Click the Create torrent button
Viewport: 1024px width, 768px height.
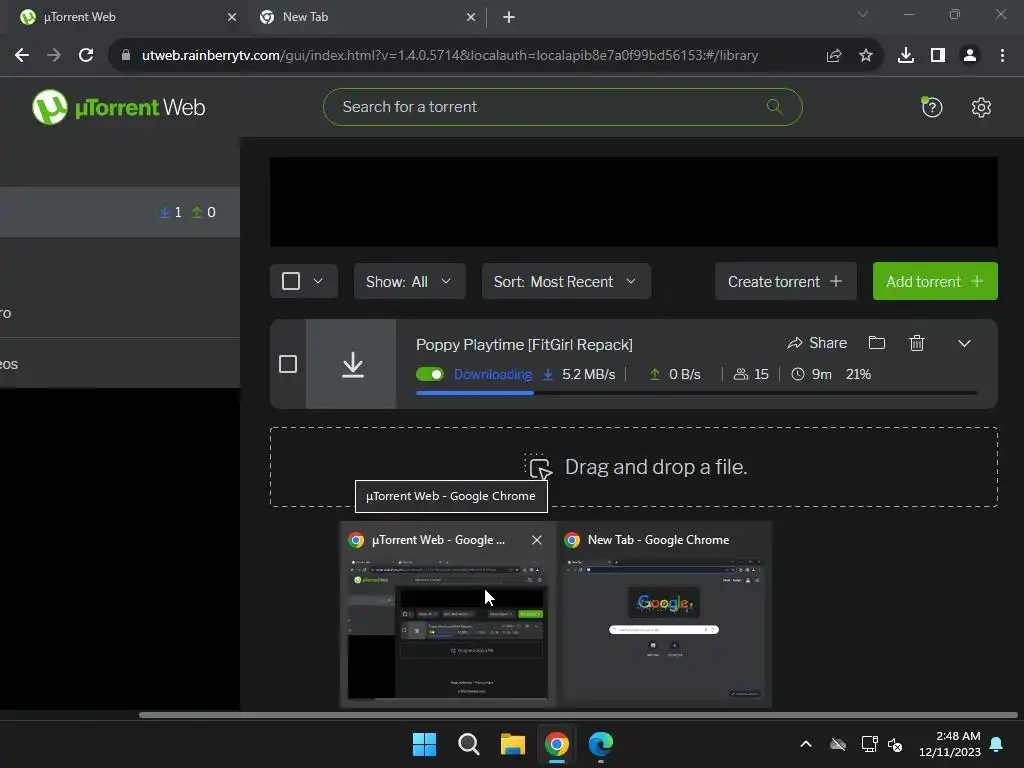click(786, 281)
